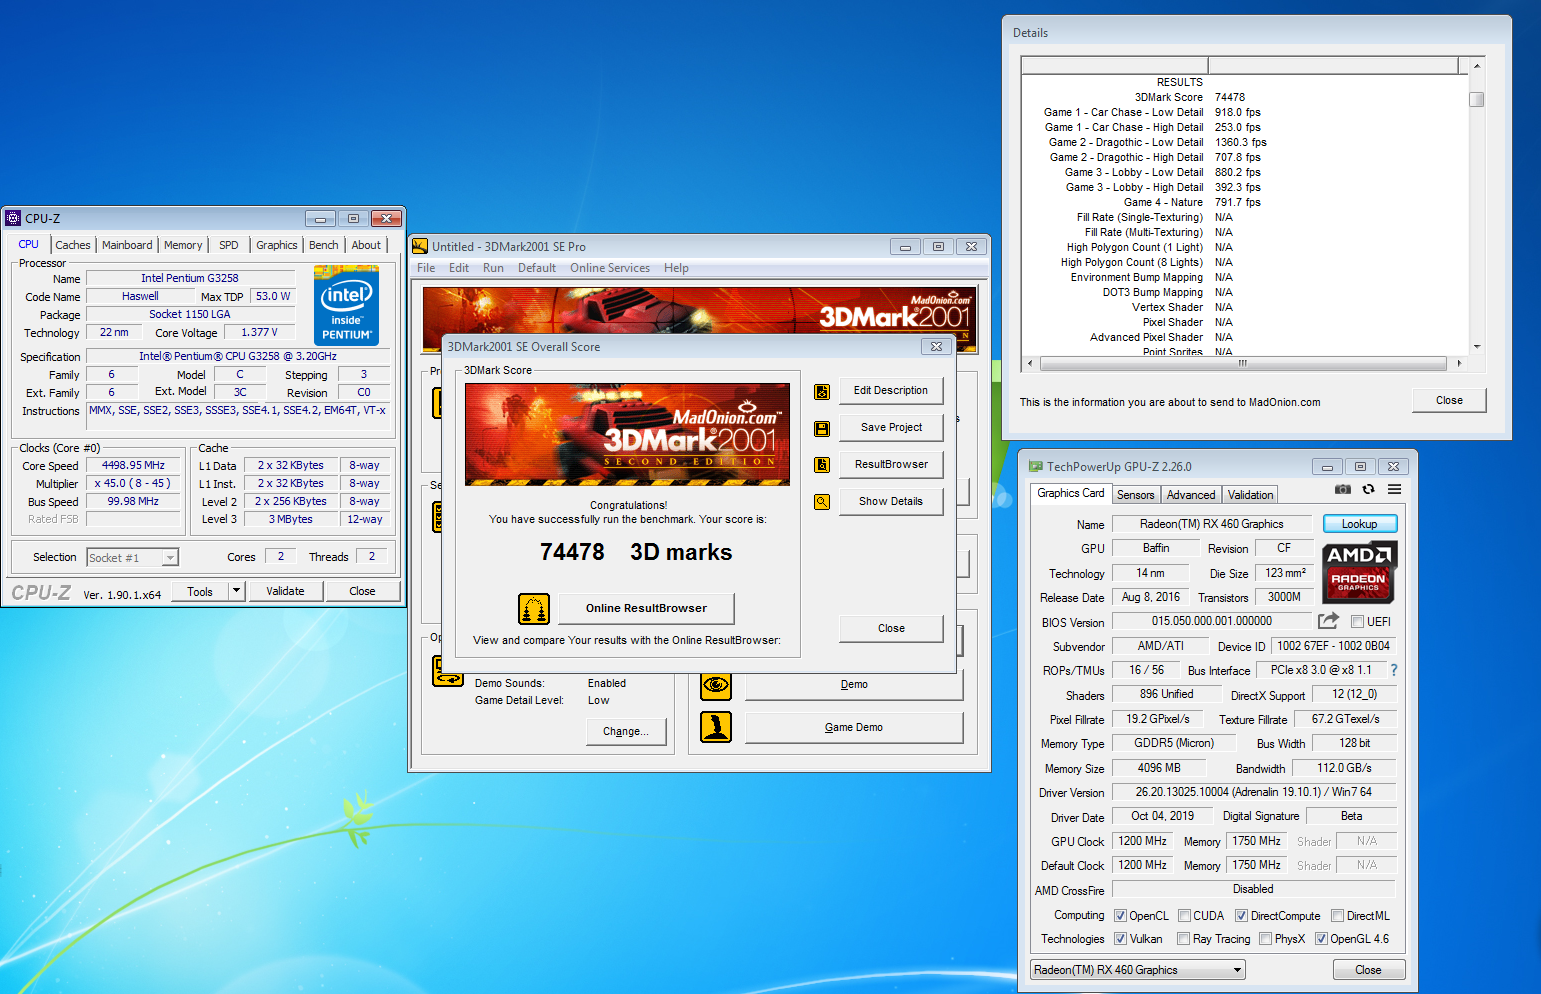Switch to the Caches tab in CPU-Z
Screen dimensions: 1541x994
73,245
